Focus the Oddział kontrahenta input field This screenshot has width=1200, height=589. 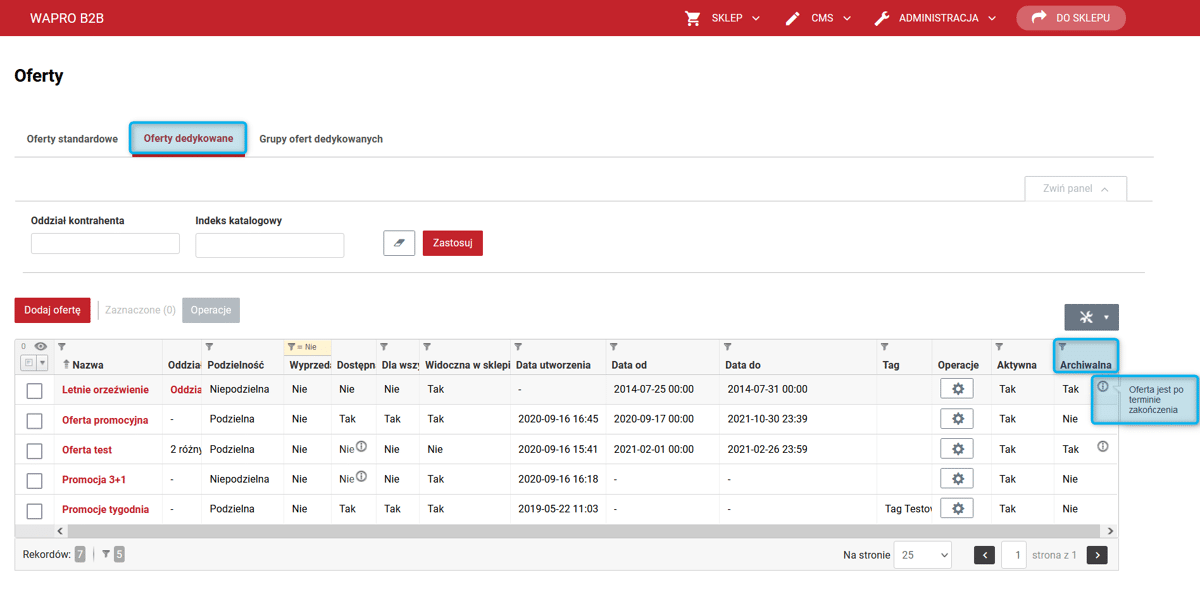105,243
